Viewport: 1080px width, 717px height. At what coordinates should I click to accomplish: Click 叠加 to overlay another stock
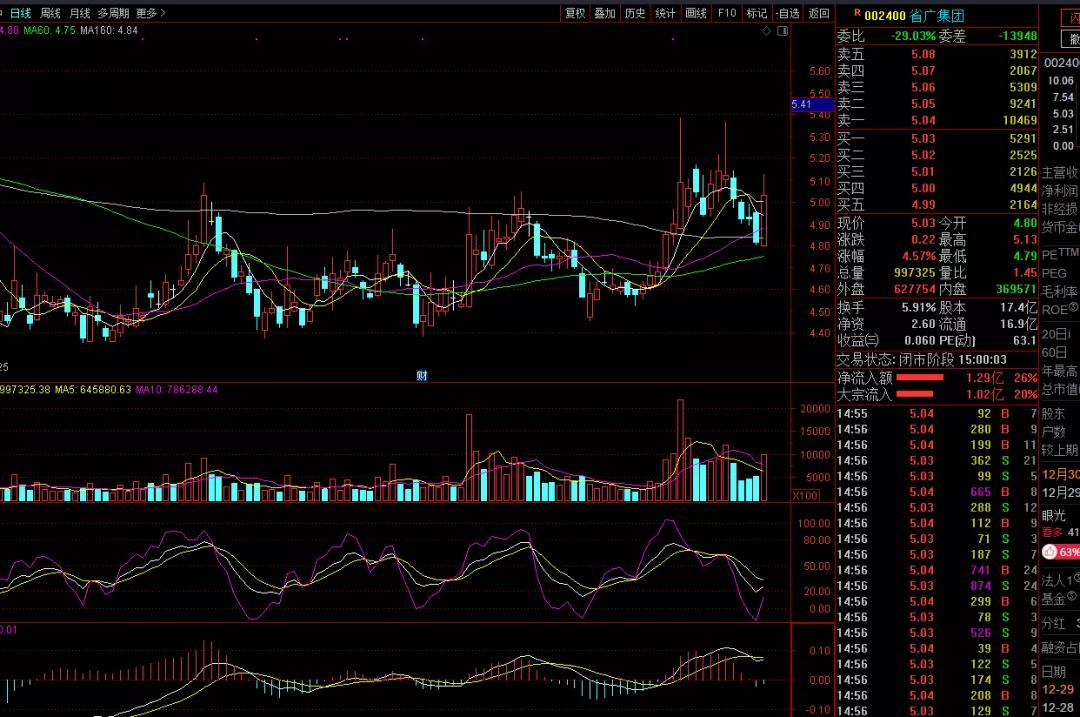[605, 13]
